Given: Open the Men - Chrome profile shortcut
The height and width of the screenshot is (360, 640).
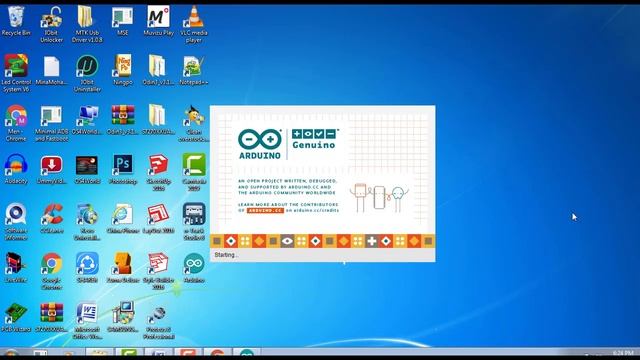Looking at the screenshot, I should (16, 123).
